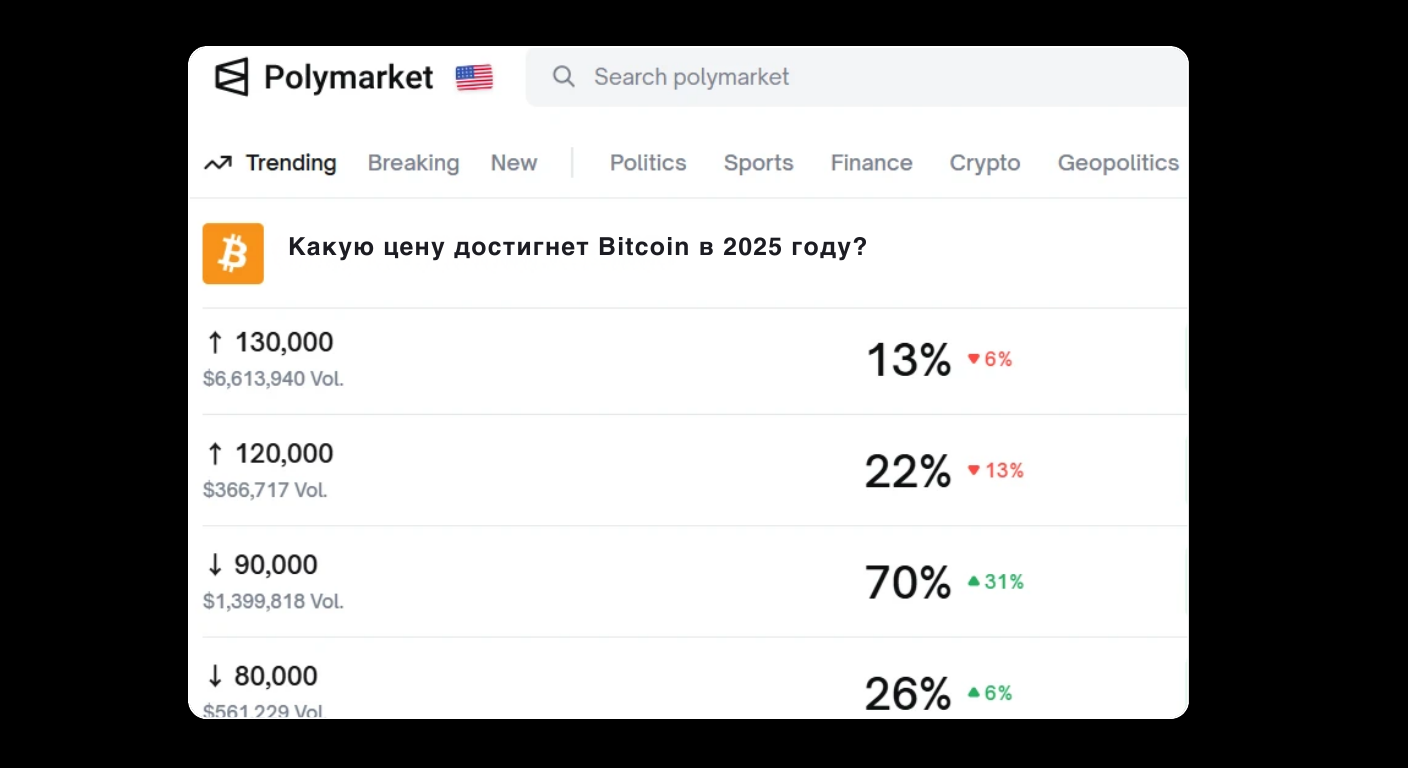
Task: Click the Breaking category link
Action: click(413, 162)
